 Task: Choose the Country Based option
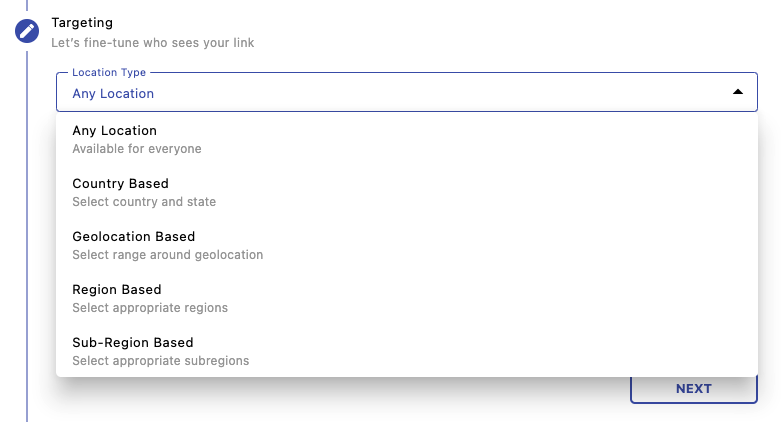point(120,184)
